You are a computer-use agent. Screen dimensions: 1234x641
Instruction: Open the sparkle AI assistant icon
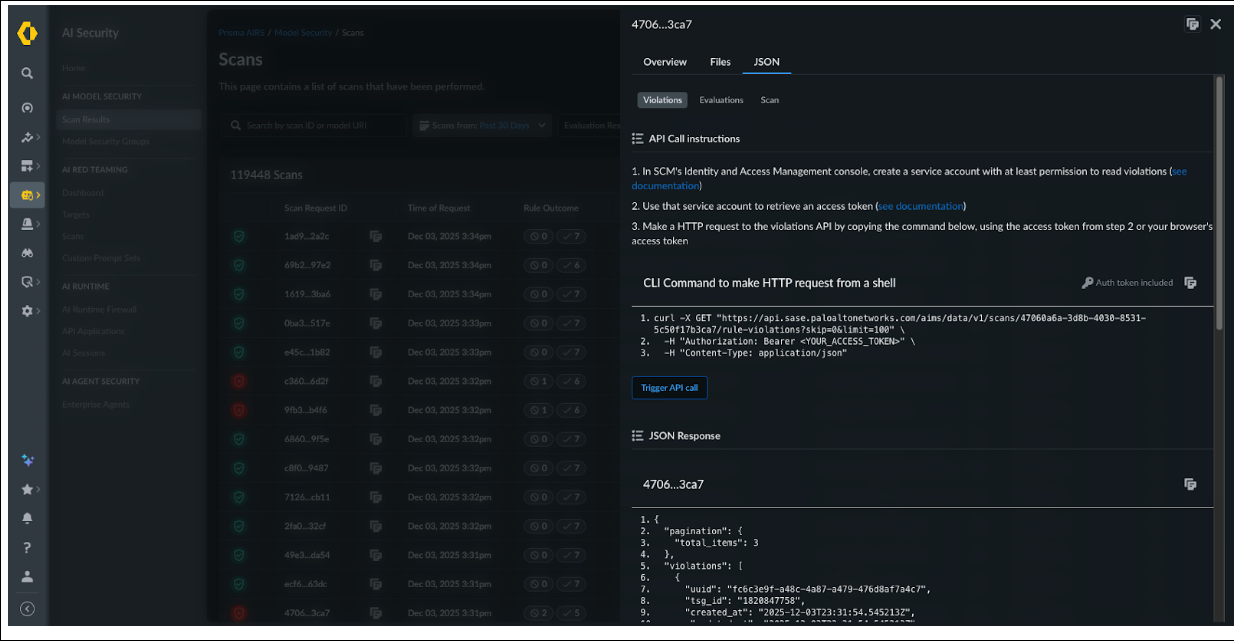click(x=27, y=461)
